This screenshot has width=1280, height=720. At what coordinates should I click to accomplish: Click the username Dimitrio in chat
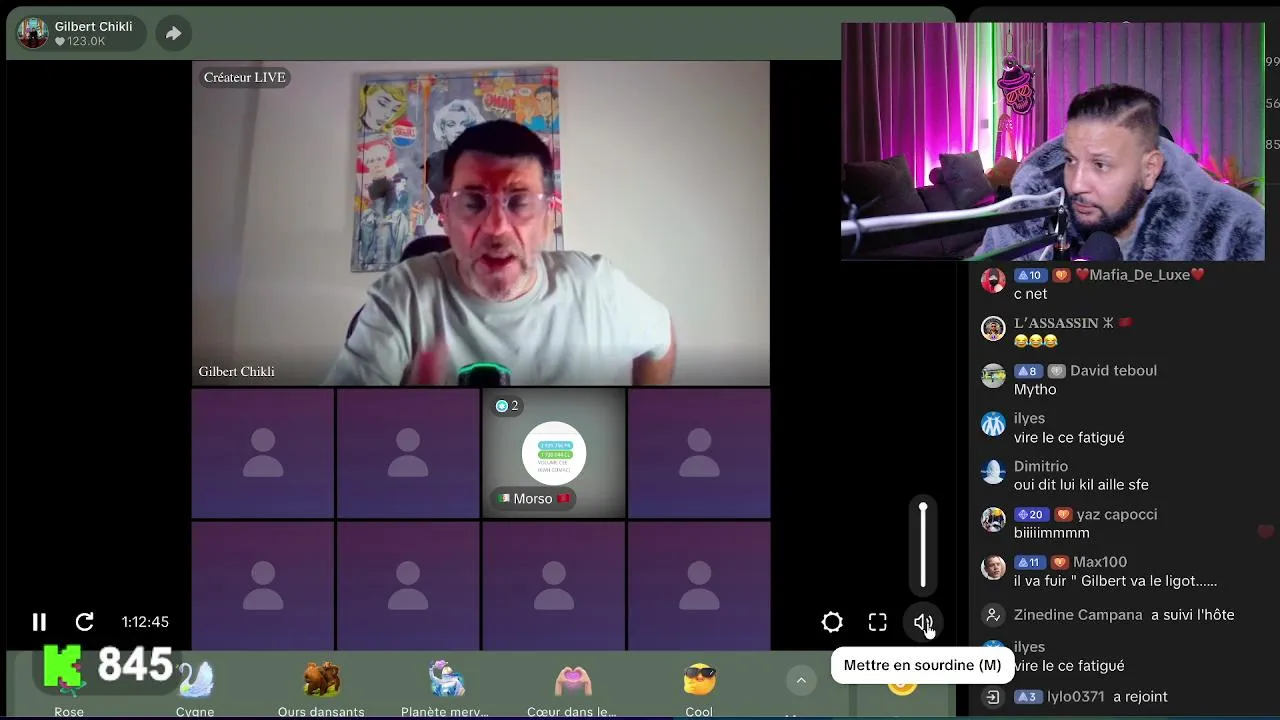(1041, 466)
